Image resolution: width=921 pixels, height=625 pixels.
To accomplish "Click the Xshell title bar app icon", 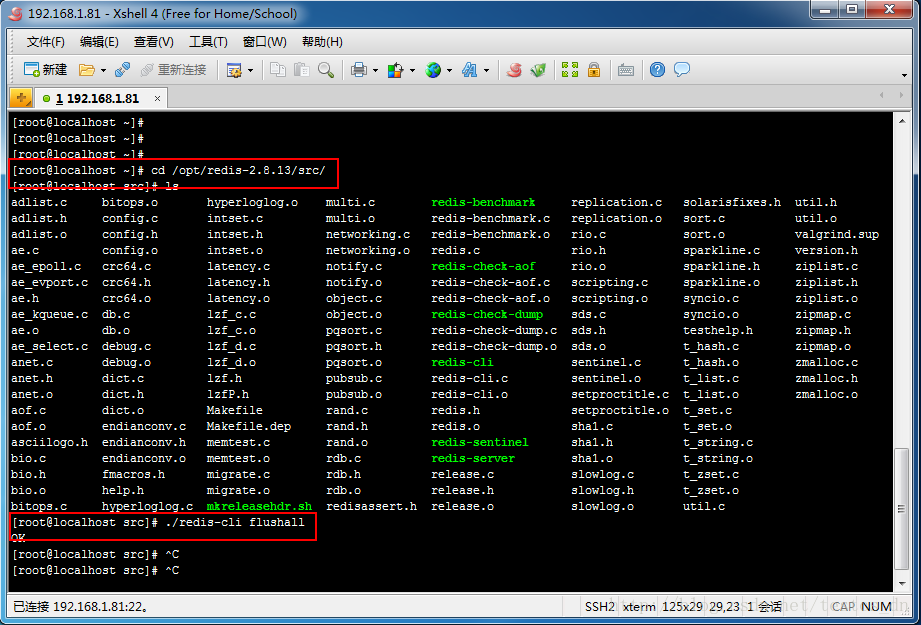I will click(16, 13).
